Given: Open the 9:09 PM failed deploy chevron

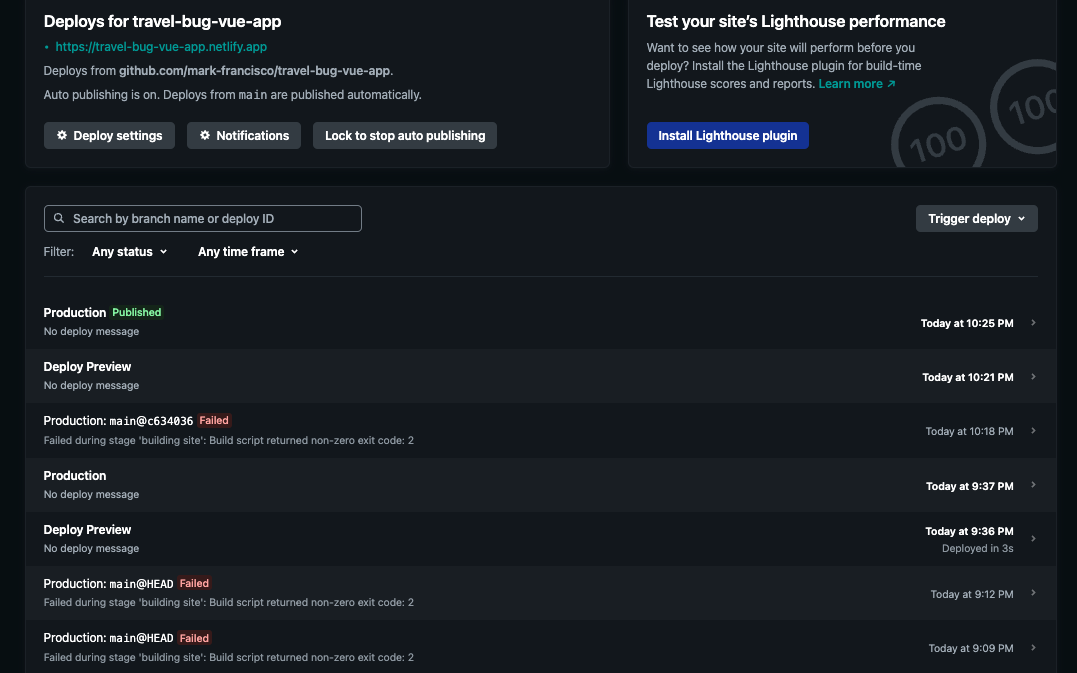Looking at the screenshot, I should (1033, 648).
